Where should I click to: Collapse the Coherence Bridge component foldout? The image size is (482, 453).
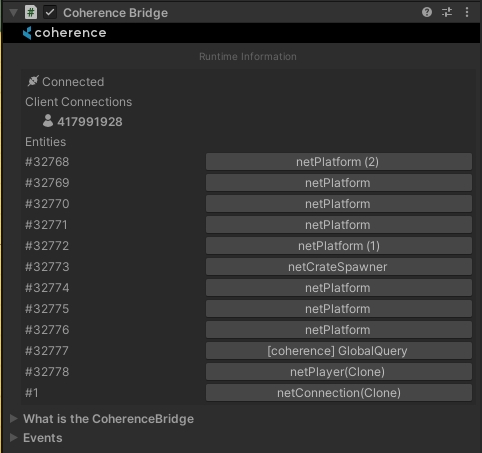[x=13, y=13]
